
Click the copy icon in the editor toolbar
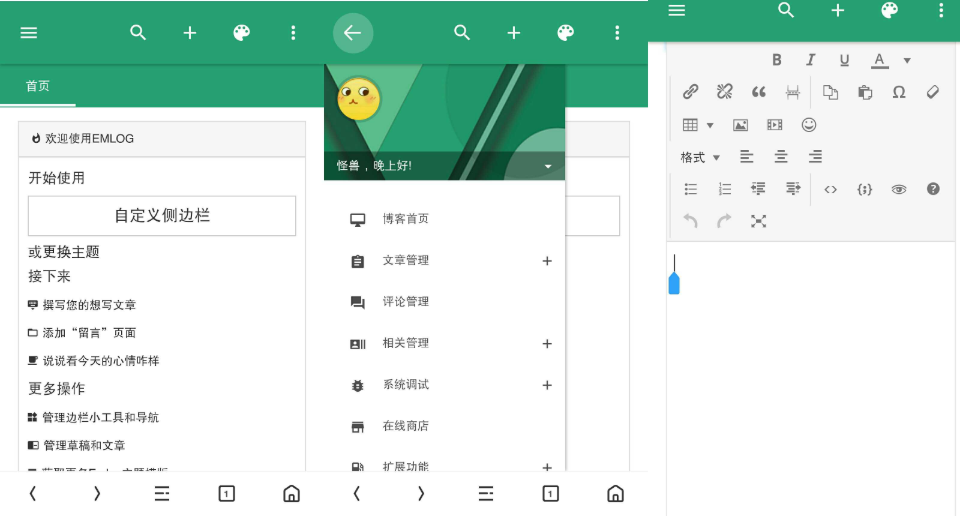click(x=830, y=92)
